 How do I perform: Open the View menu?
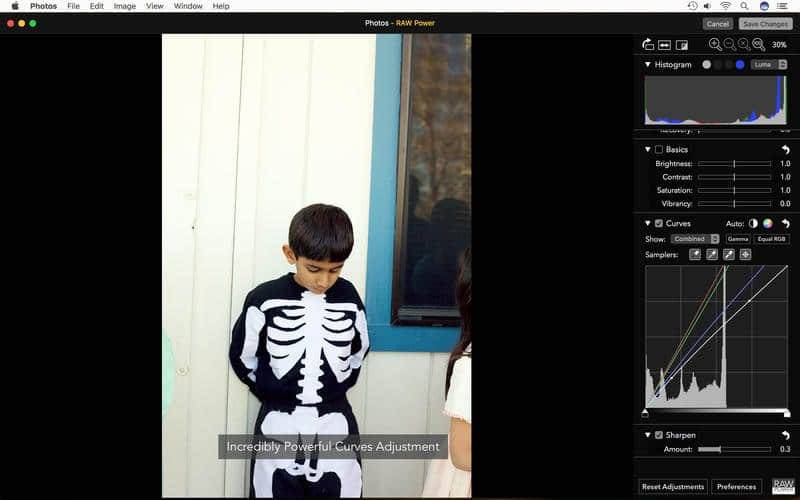point(155,6)
